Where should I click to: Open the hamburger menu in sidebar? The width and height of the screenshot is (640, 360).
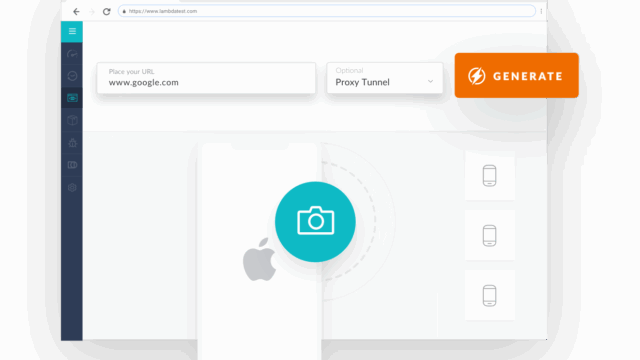pos(72,31)
